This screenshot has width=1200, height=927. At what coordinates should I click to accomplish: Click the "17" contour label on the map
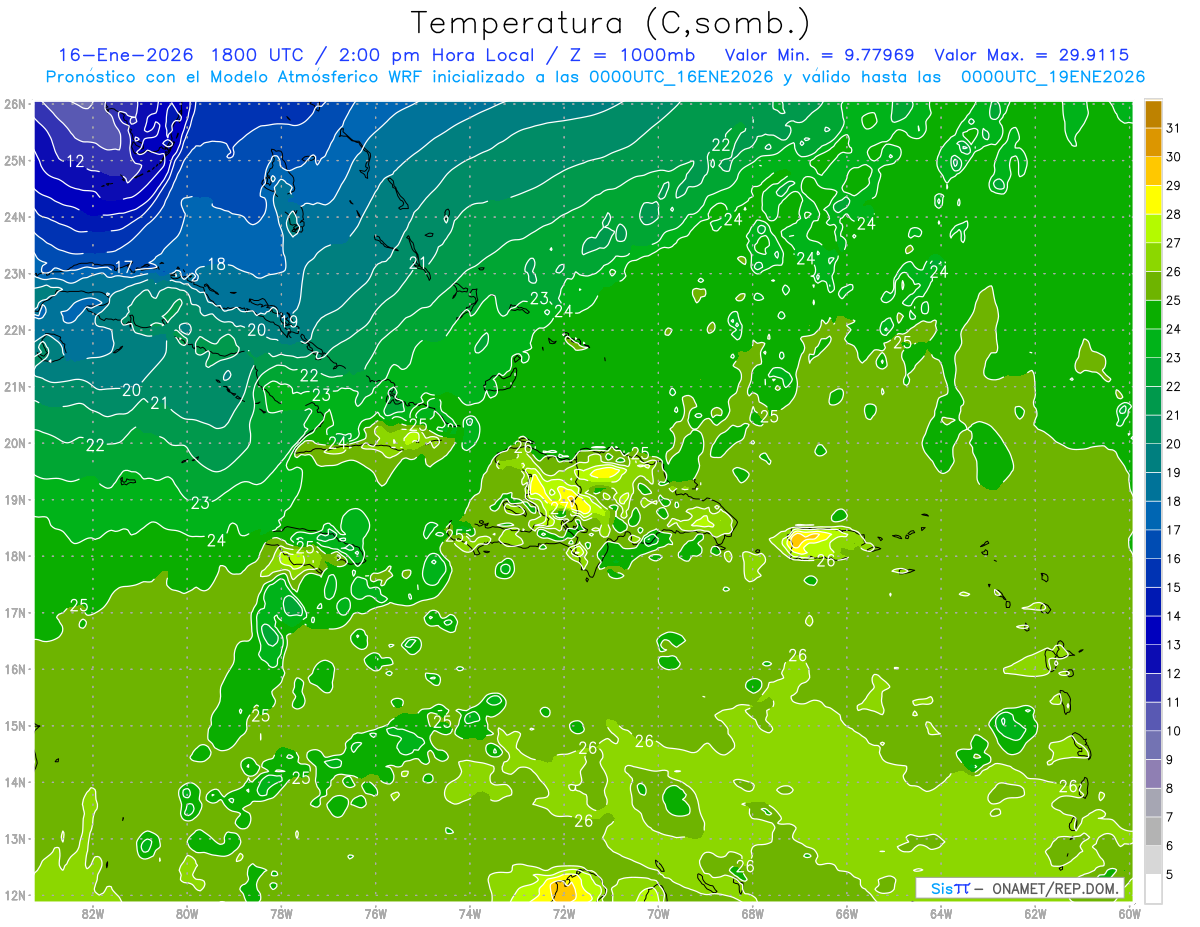pyautogui.click(x=123, y=267)
